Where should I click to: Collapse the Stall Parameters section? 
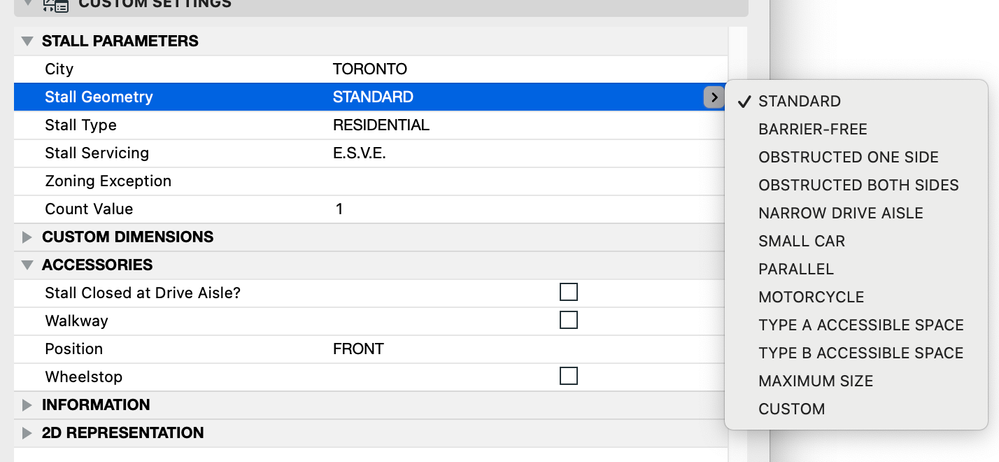(x=27, y=41)
